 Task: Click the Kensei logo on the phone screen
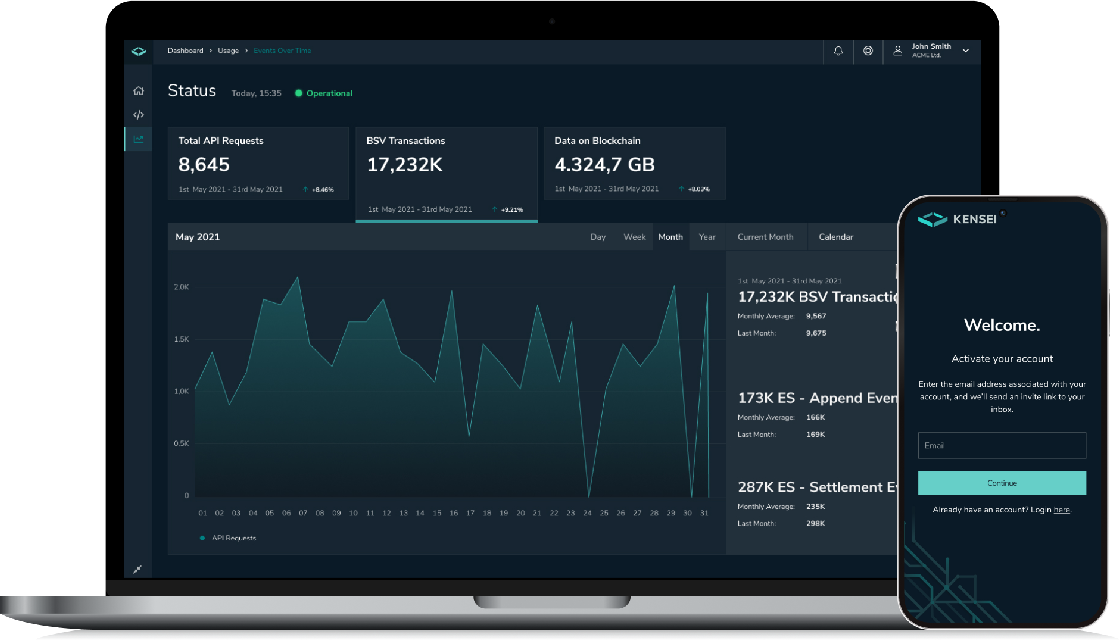click(957, 219)
